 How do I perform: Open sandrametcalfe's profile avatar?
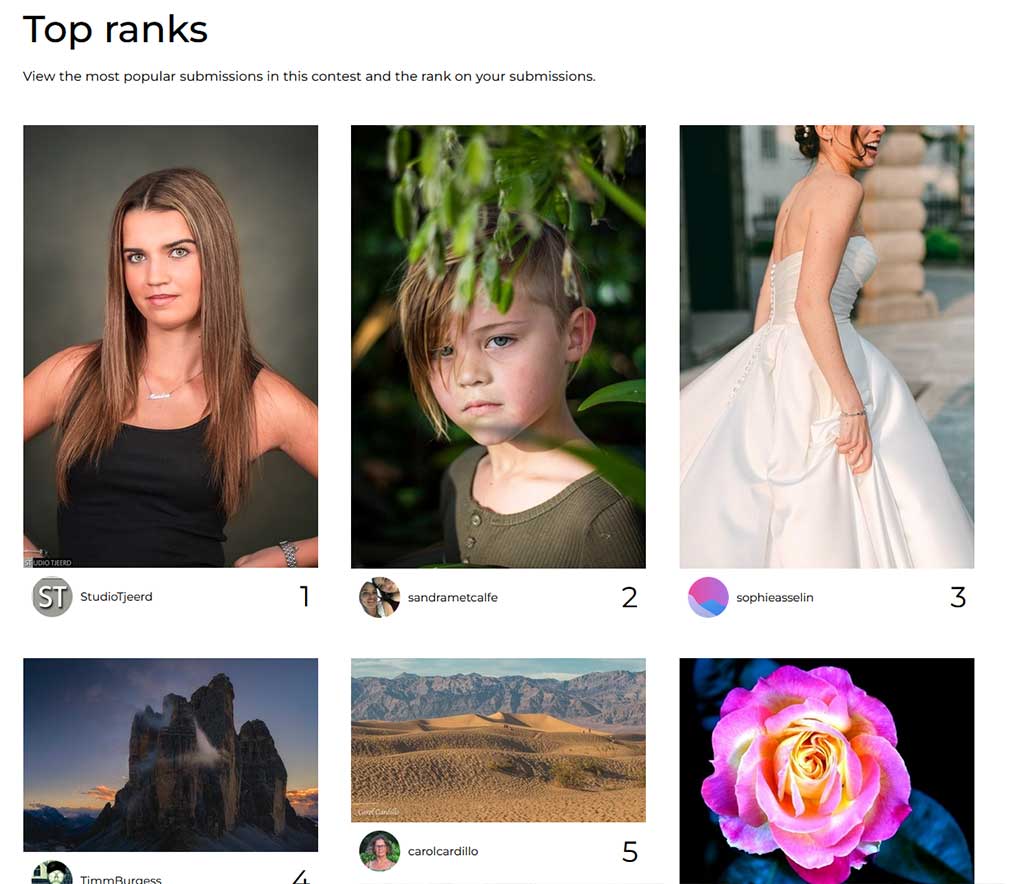[x=379, y=597]
